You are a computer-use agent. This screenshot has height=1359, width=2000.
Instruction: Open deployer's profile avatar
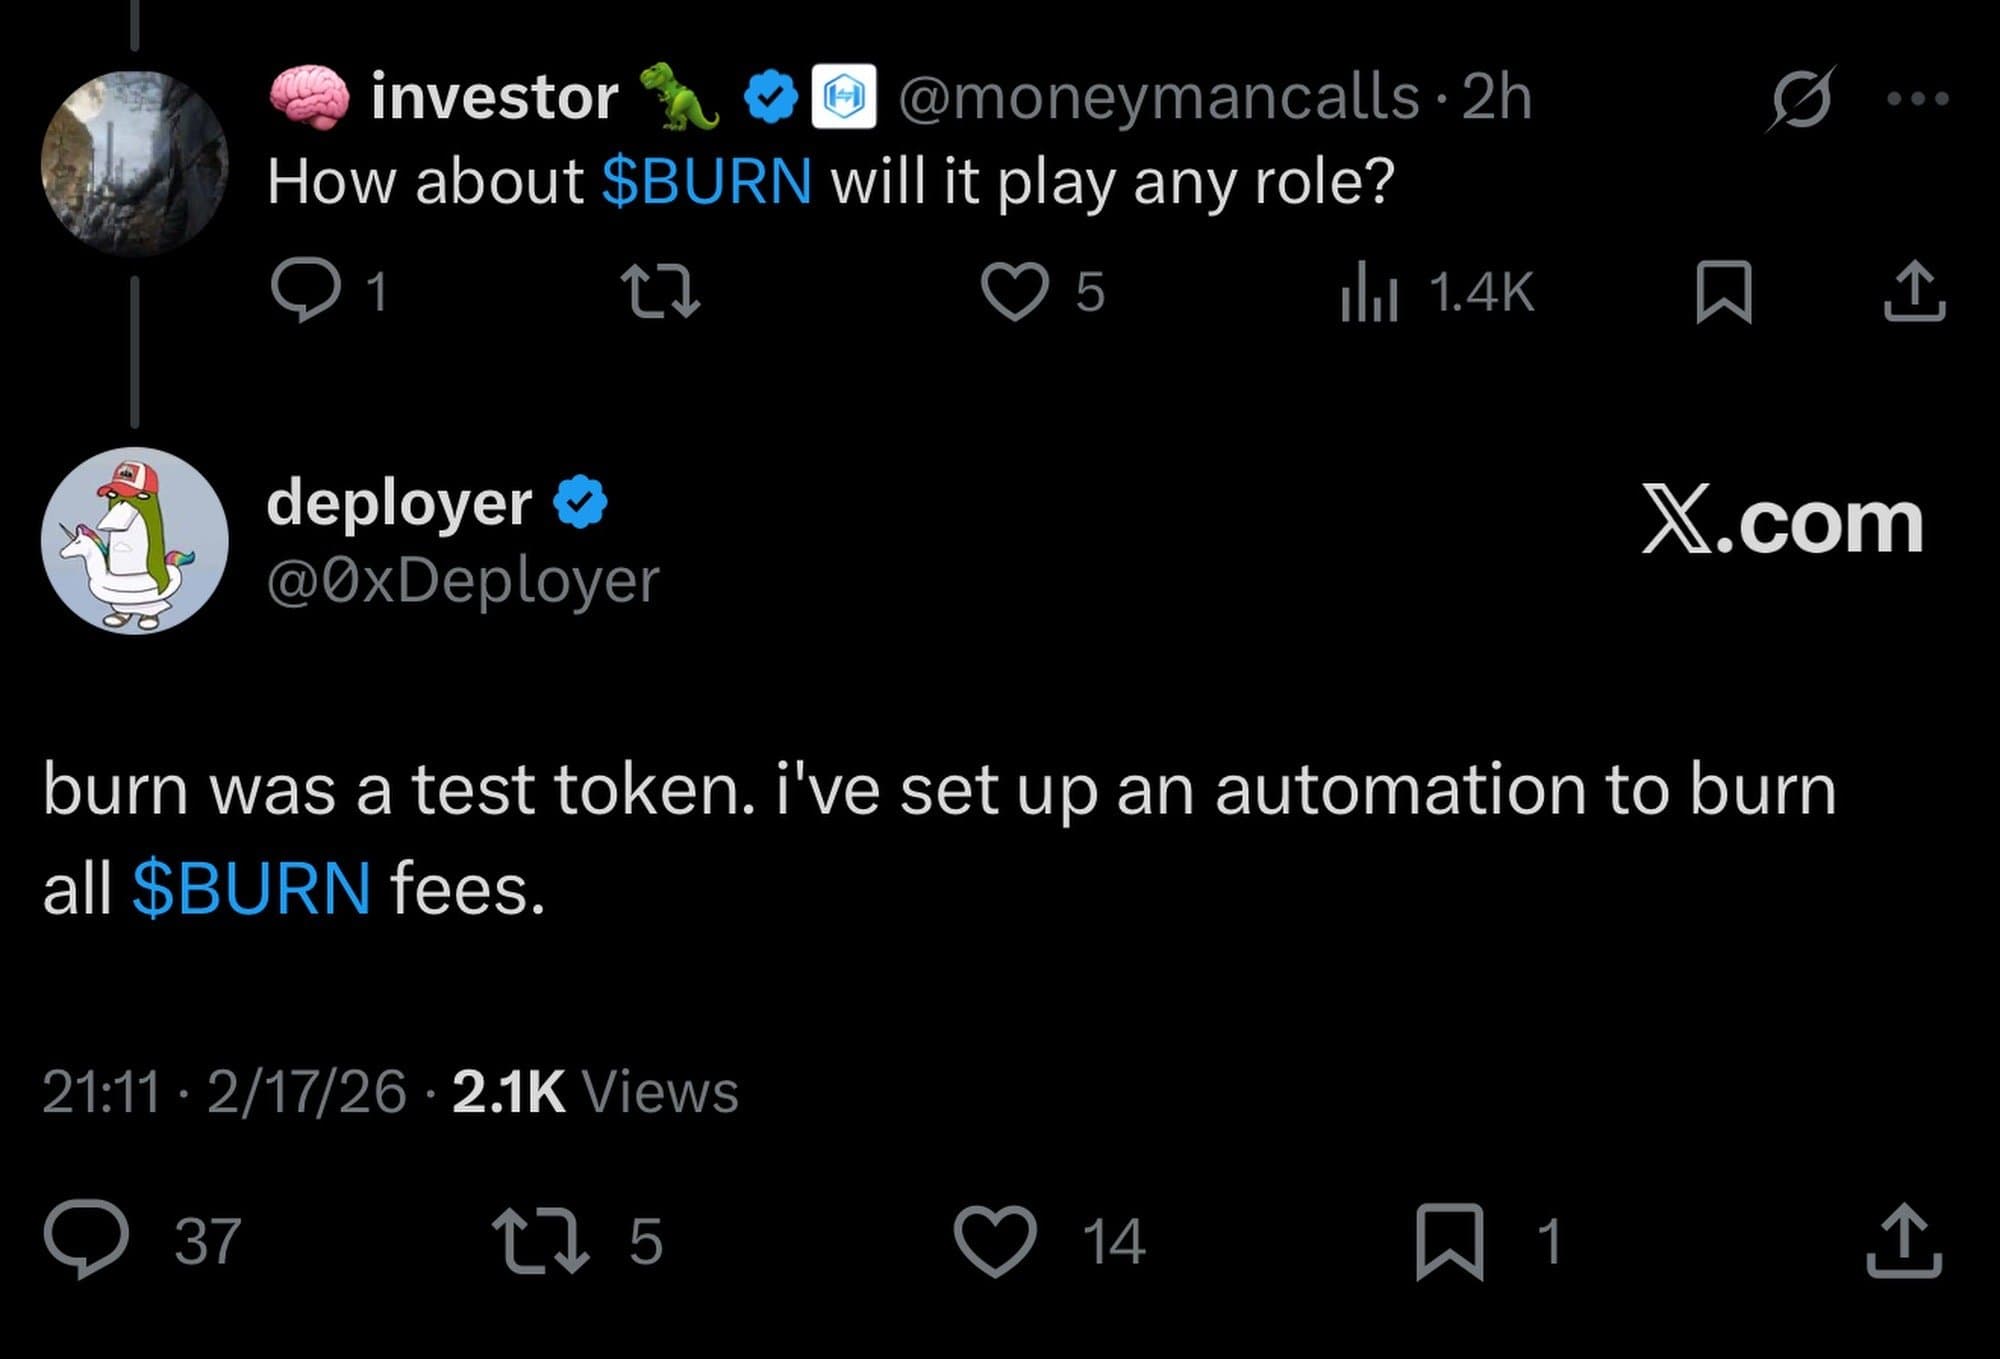click(x=134, y=540)
